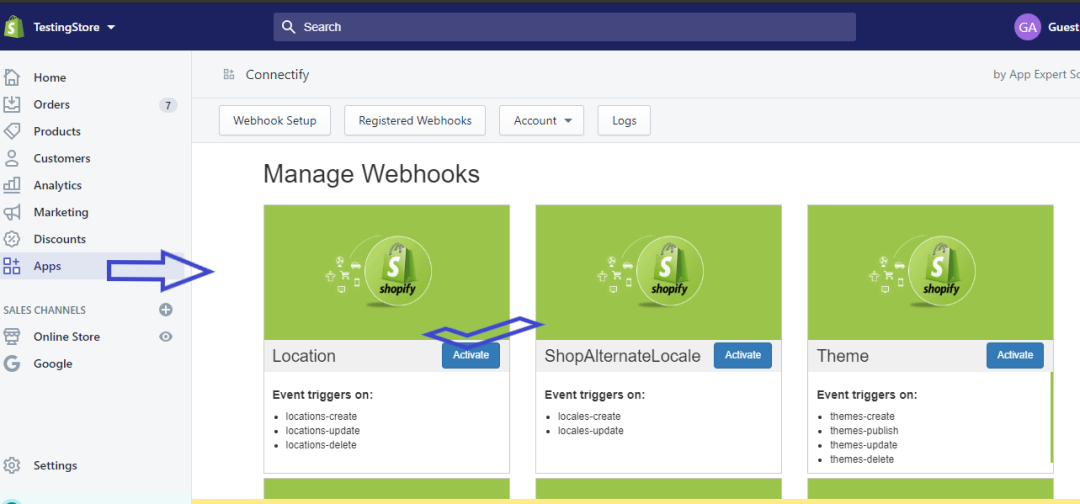Click the Analytics bar chart icon
Screen dimensions: 1080x504
12,185
